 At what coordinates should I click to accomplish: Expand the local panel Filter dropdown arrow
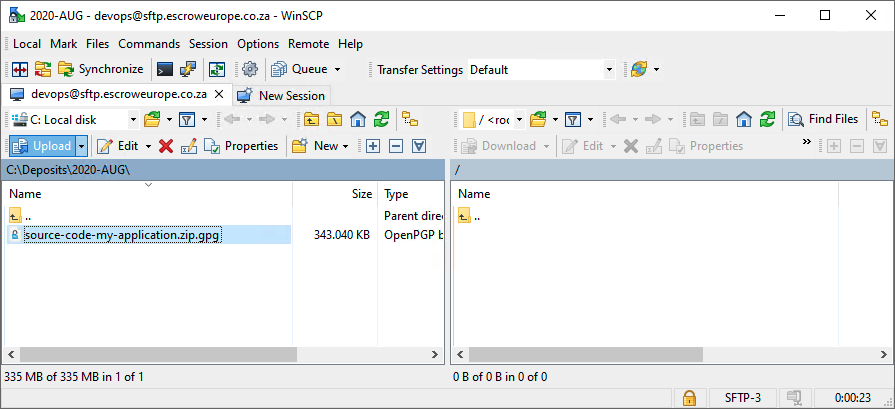pos(204,120)
